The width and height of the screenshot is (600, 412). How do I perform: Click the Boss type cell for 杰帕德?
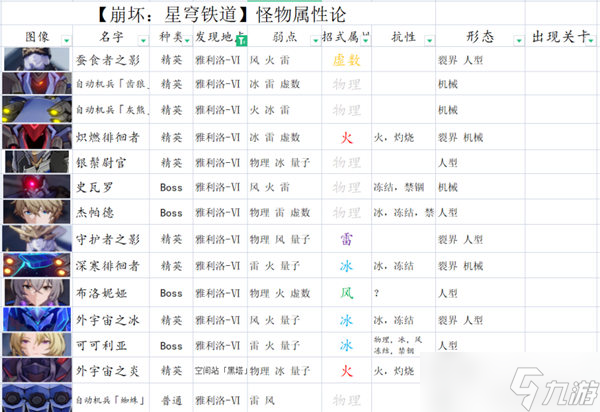pyautogui.click(x=171, y=213)
